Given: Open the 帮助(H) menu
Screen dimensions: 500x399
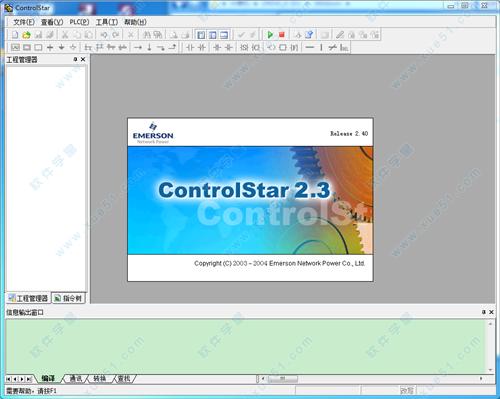Looking at the screenshot, I should (x=135, y=22).
